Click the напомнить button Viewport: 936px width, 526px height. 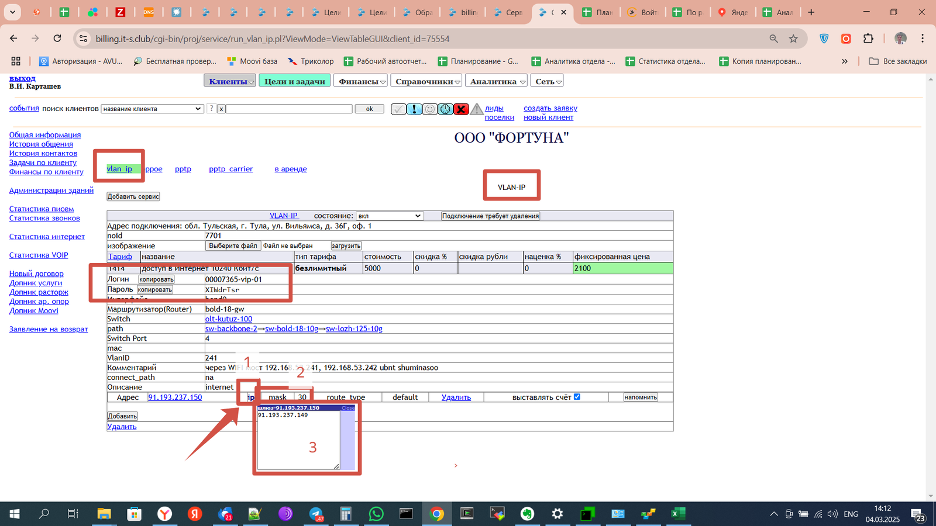640,397
